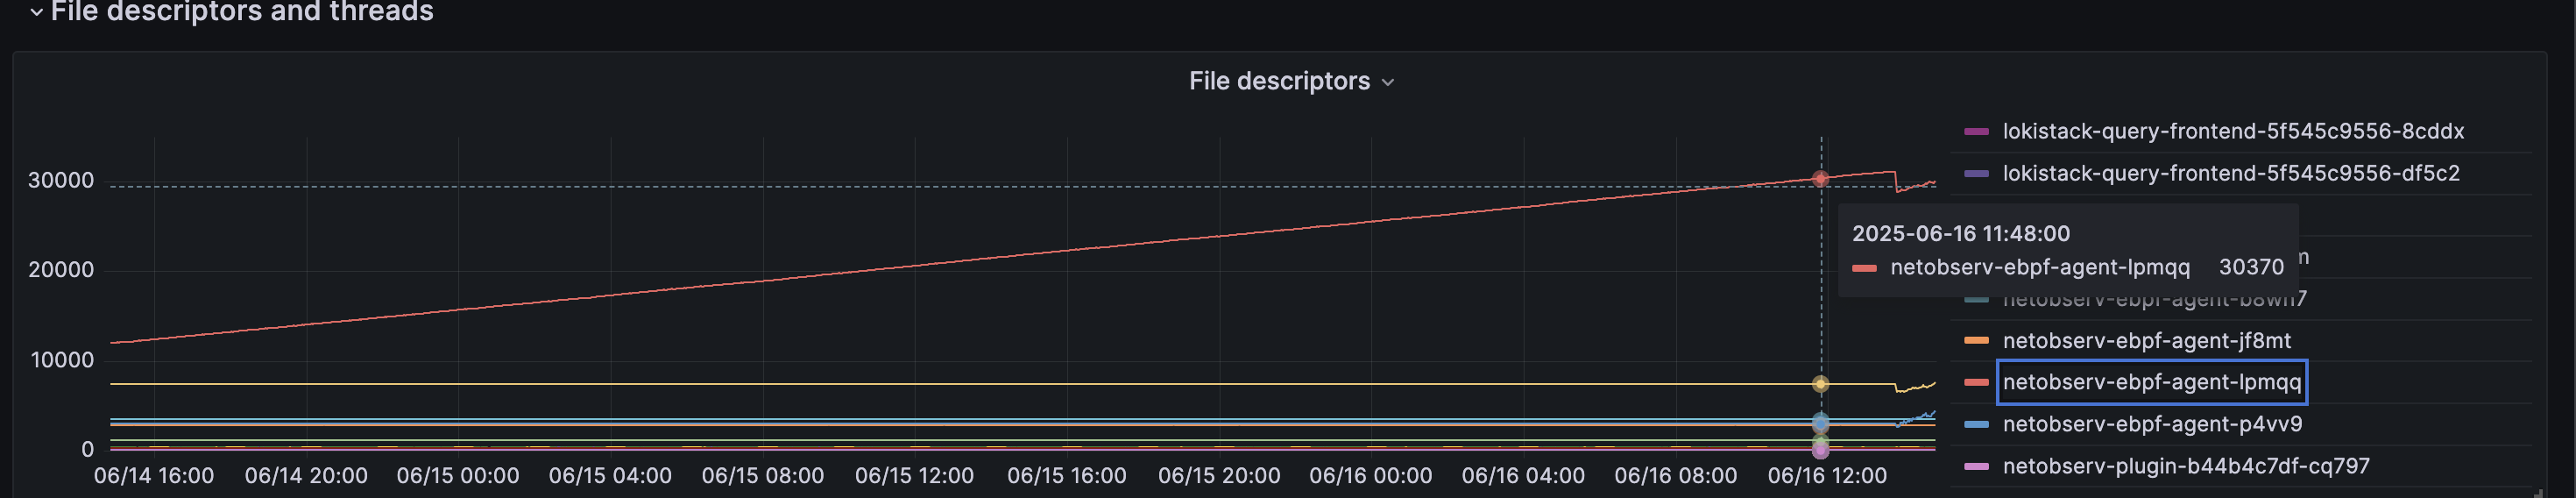Toggle lokistack-query-frontend-5f545c9556-df5c2 legend entry

click(x=2231, y=173)
